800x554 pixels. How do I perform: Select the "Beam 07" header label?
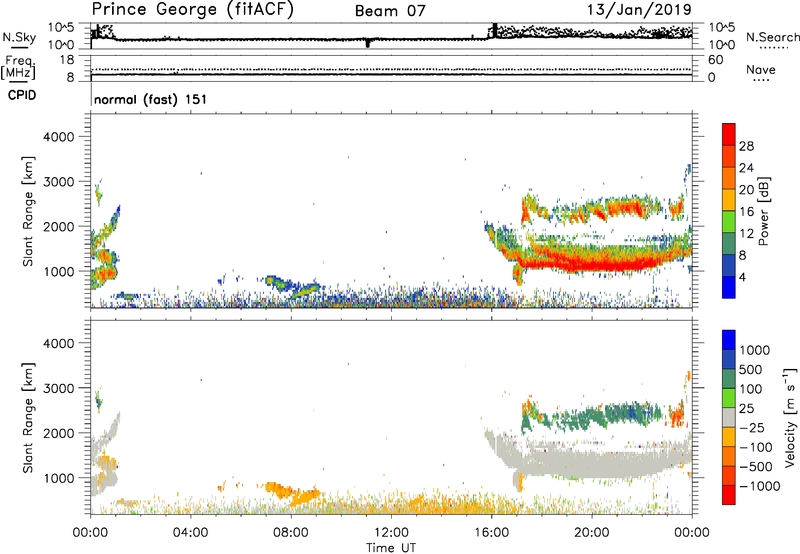point(390,11)
